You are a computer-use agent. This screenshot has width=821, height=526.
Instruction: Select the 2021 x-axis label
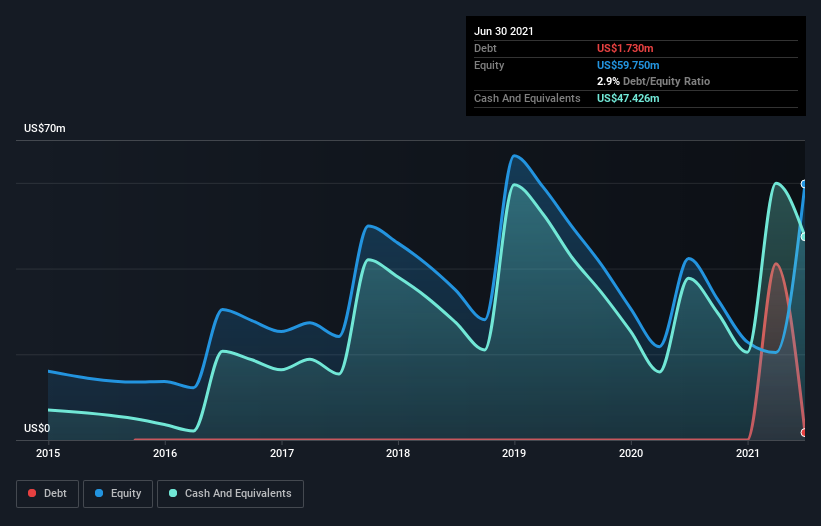[x=748, y=453]
